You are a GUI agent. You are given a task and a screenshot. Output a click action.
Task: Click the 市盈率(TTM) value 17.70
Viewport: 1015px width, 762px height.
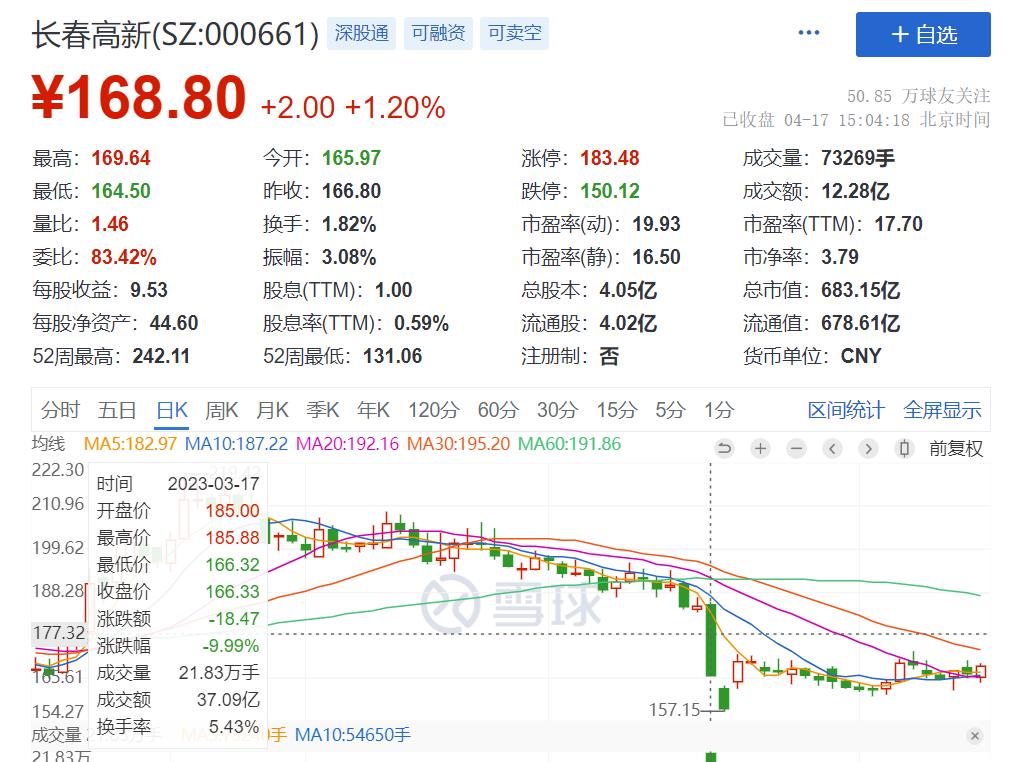898,224
